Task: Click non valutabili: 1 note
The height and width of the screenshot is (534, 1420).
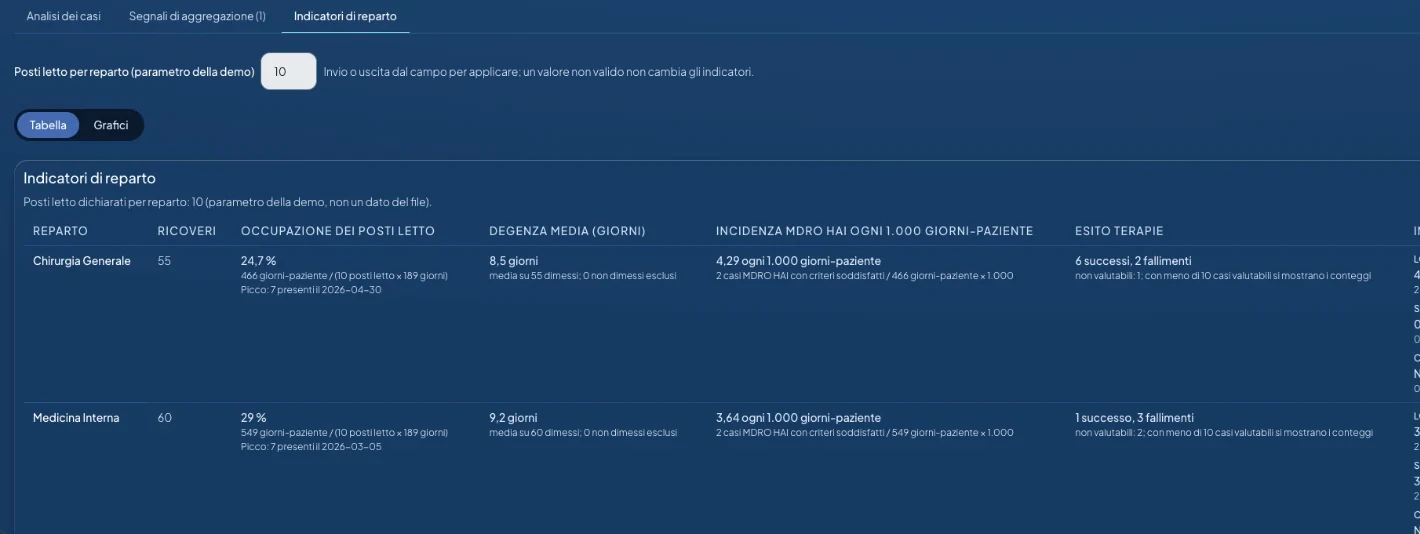Action: tap(1223, 275)
